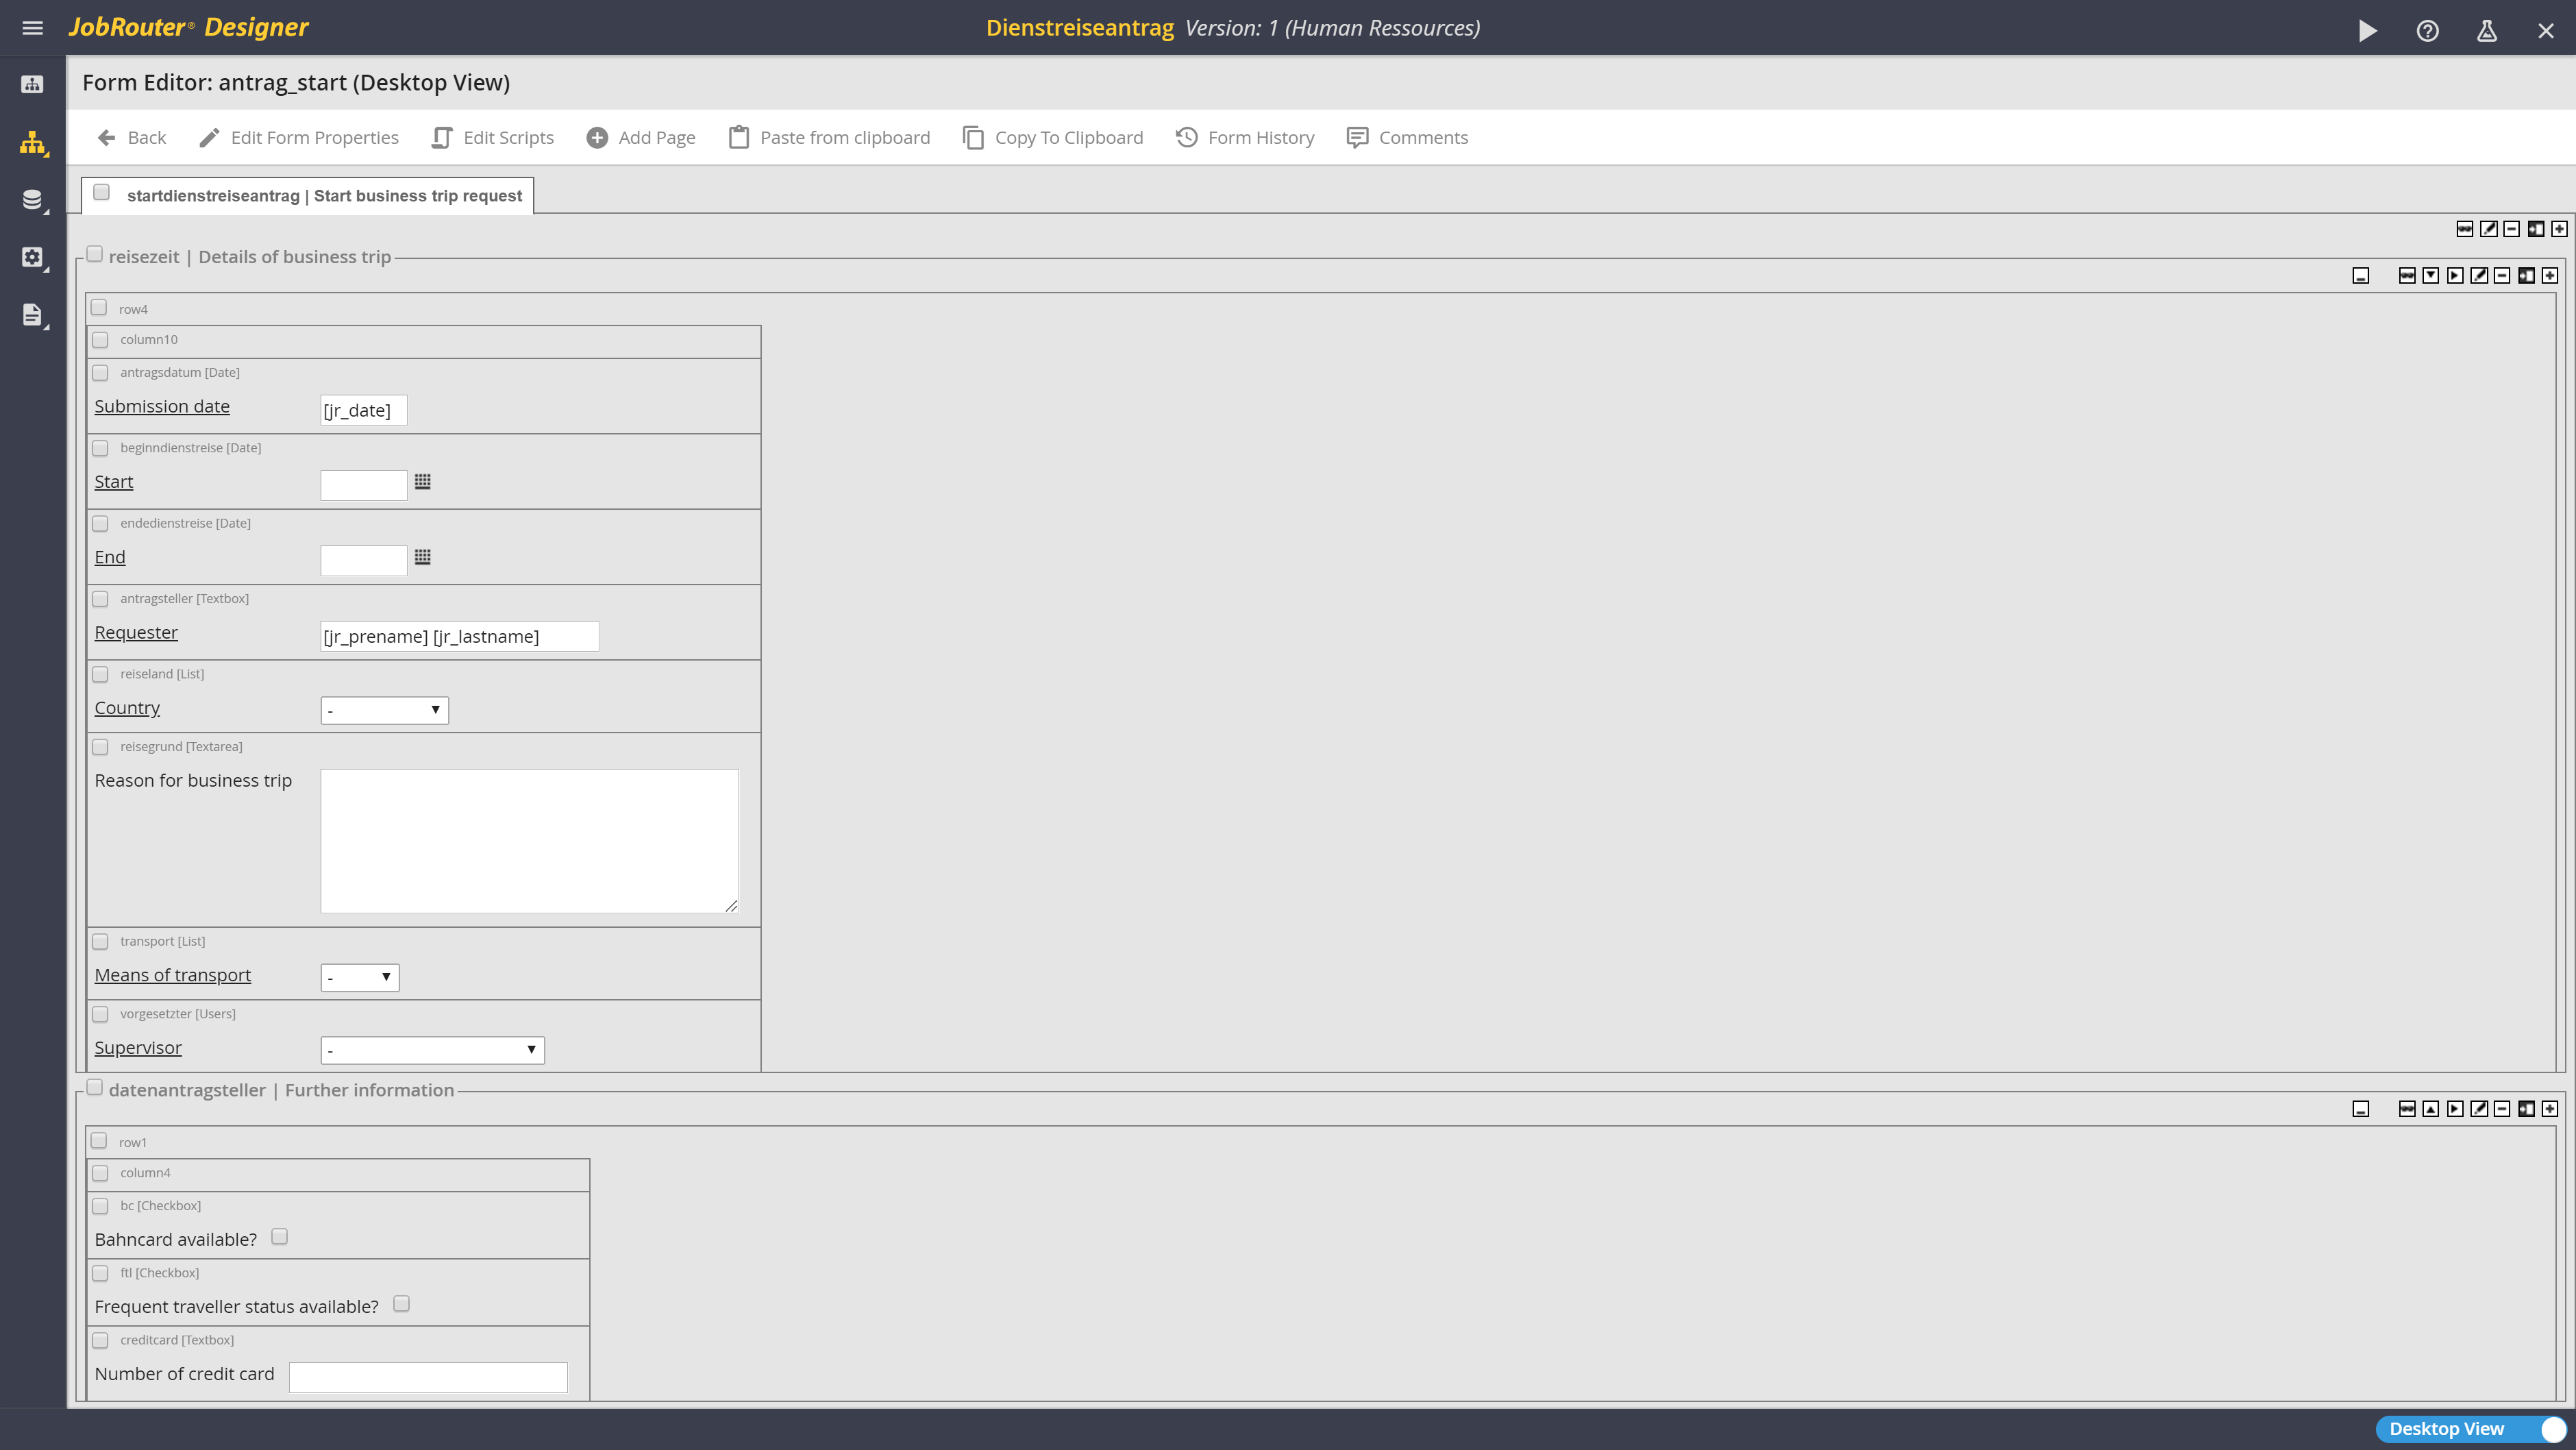
Task: Click the pencil edit icon for reisezeit section
Action: click(2479, 276)
